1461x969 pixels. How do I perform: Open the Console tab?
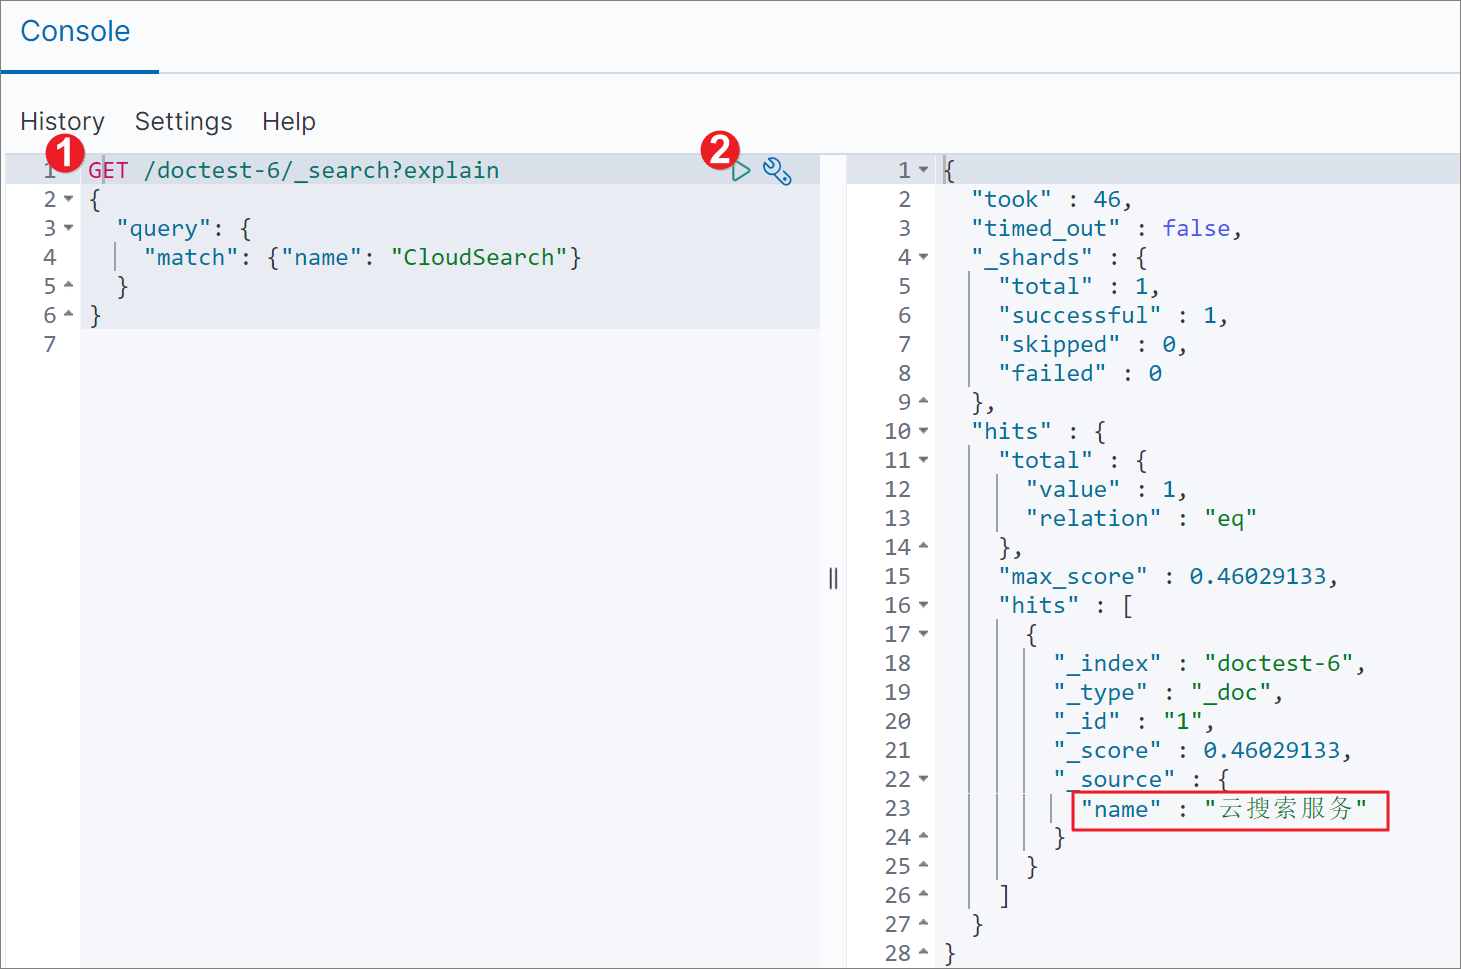pyautogui.click(x=75, y=31)
